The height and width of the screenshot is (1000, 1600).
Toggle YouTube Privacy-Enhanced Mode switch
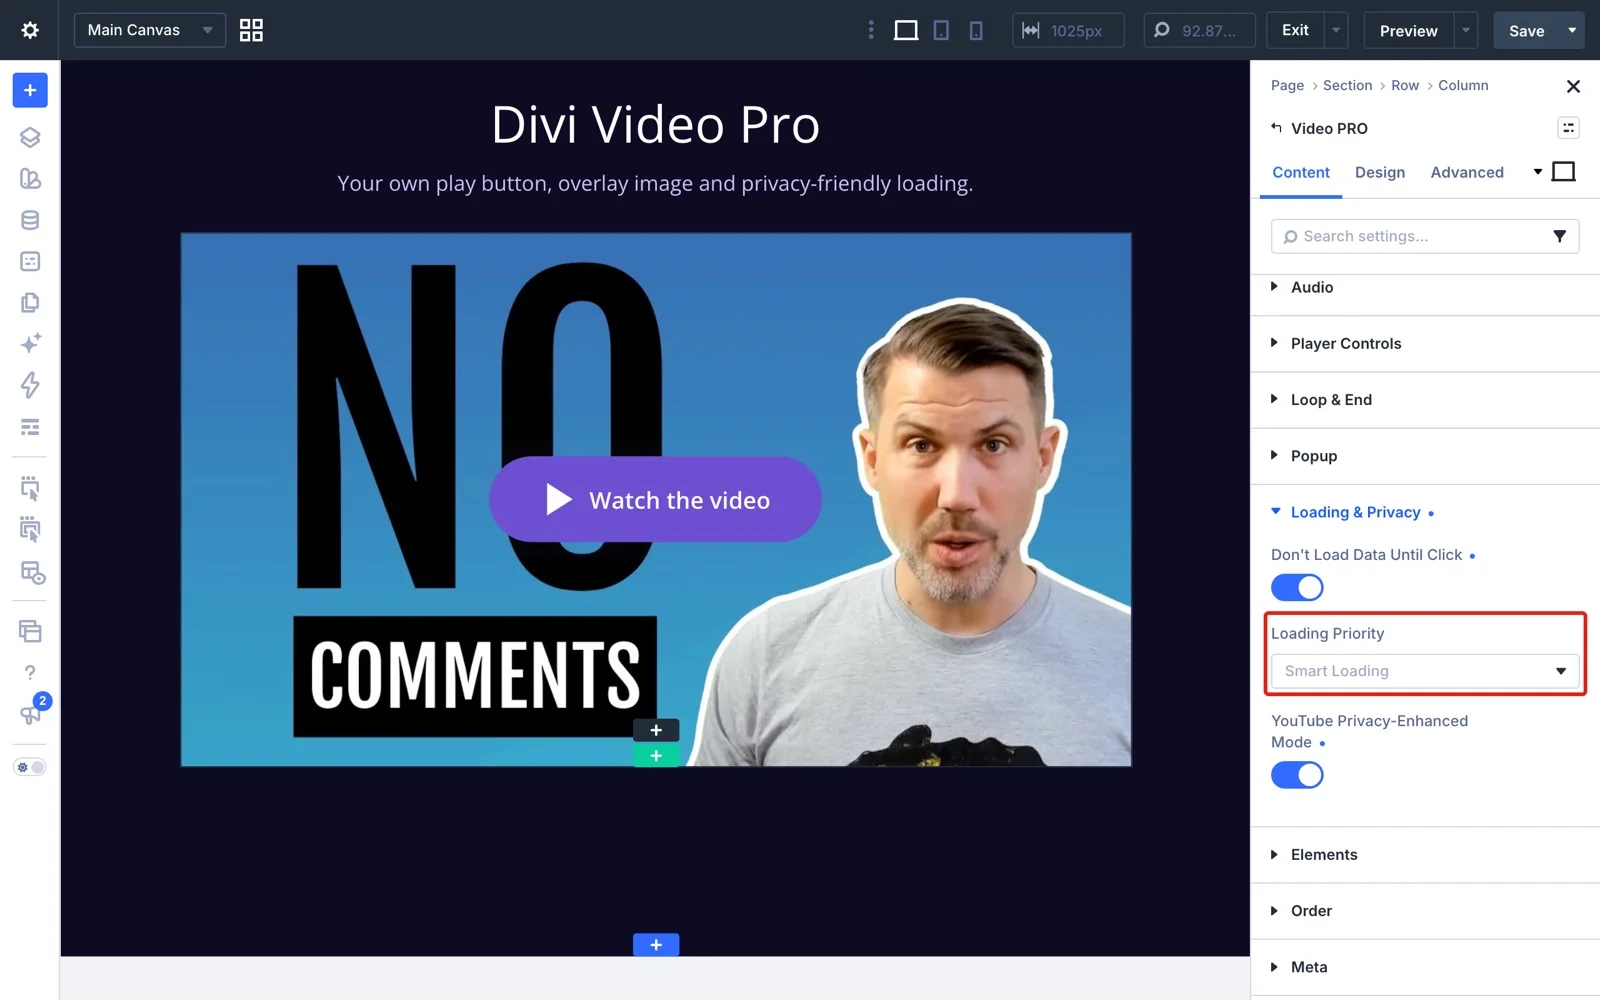pos(1297,775)
